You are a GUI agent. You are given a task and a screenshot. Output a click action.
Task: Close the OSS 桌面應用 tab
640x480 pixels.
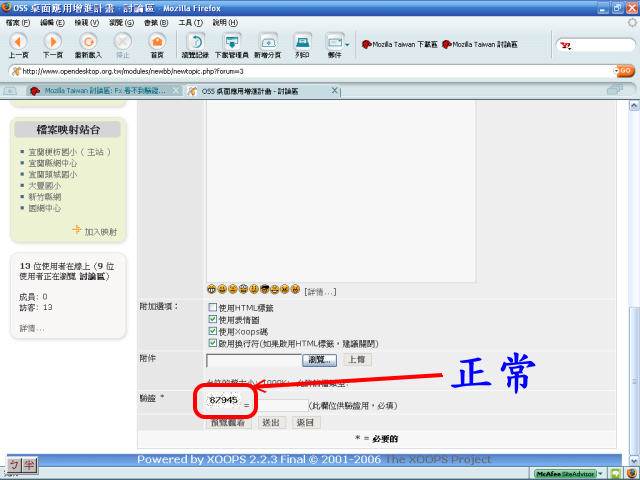(334, 90)
